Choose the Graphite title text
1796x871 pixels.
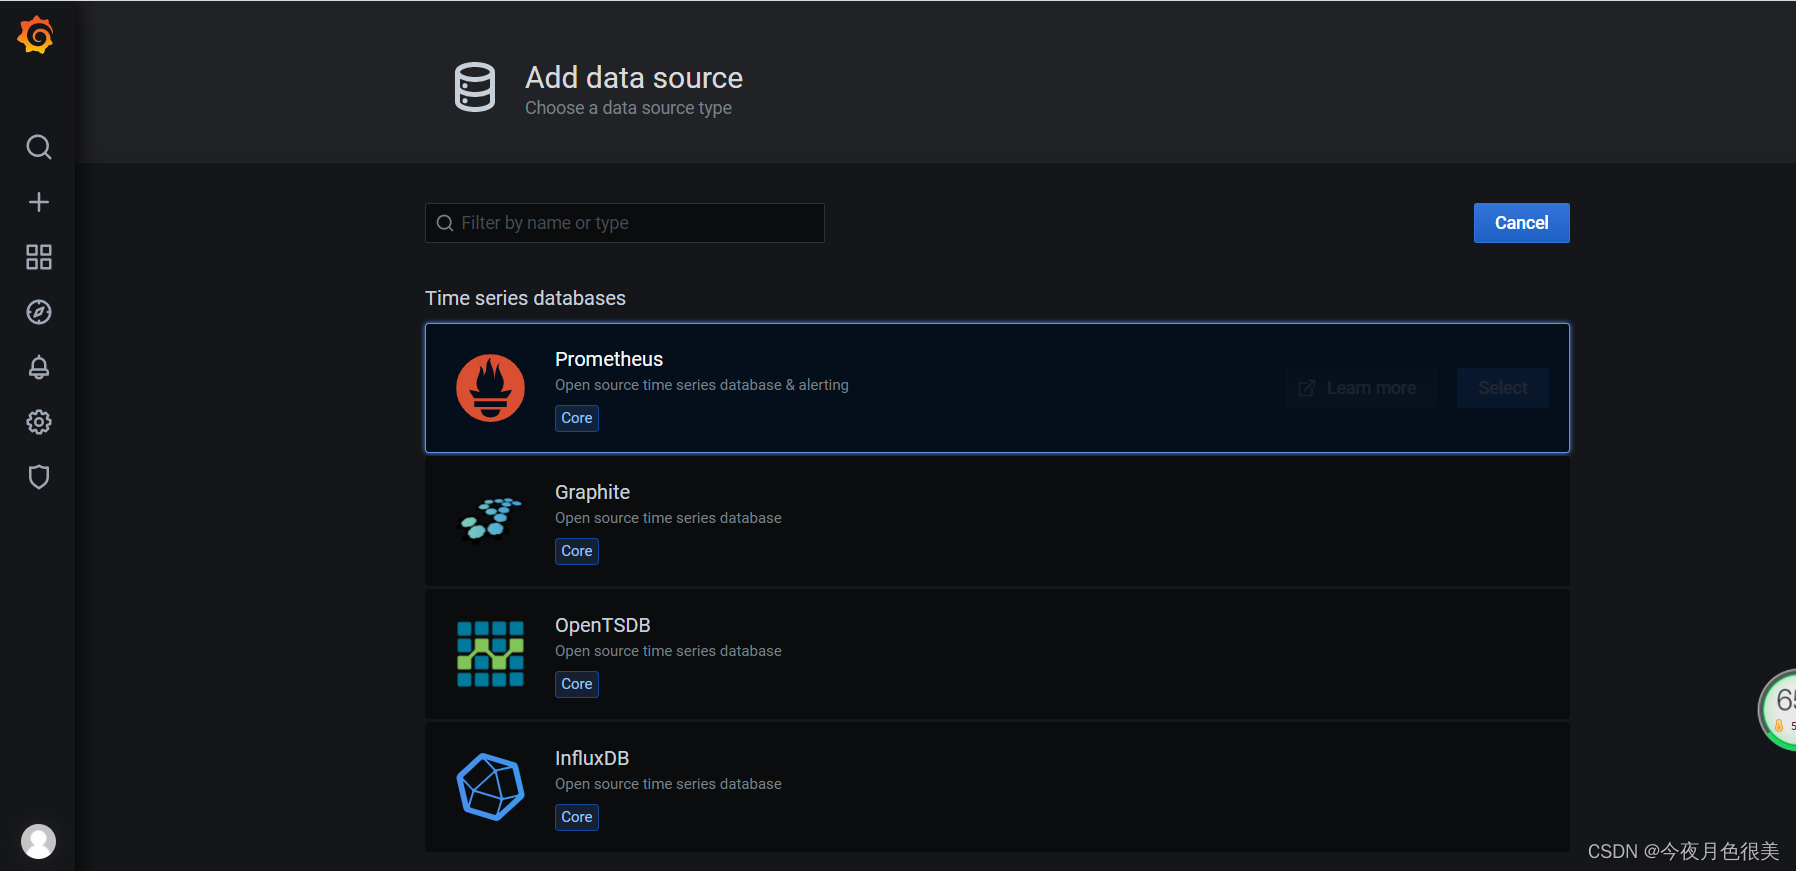[592, 492]
